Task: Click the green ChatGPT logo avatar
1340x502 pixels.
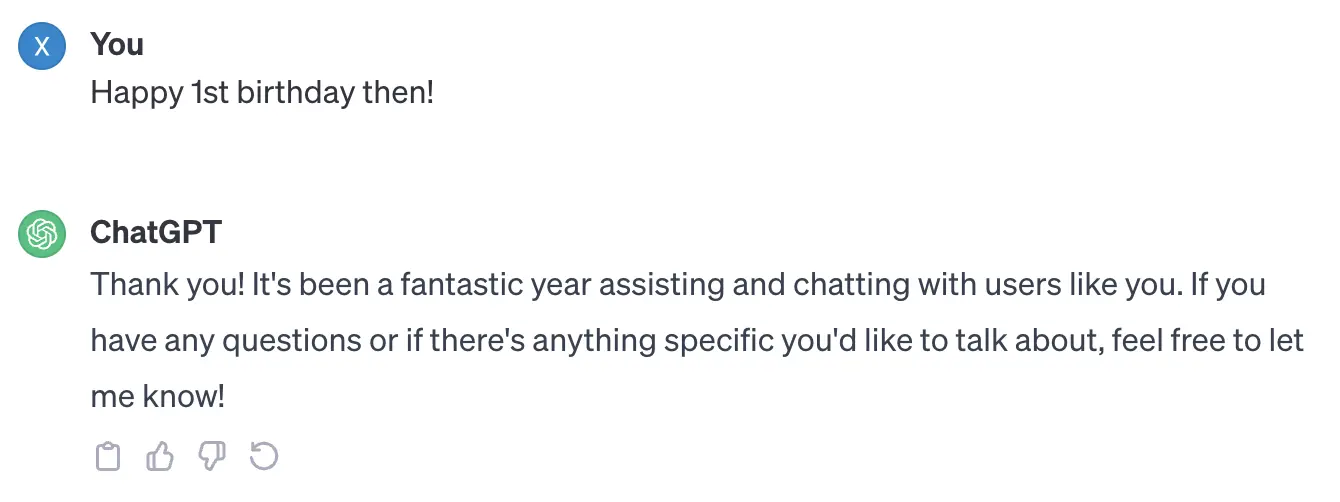Action: (x=42, y=235)
